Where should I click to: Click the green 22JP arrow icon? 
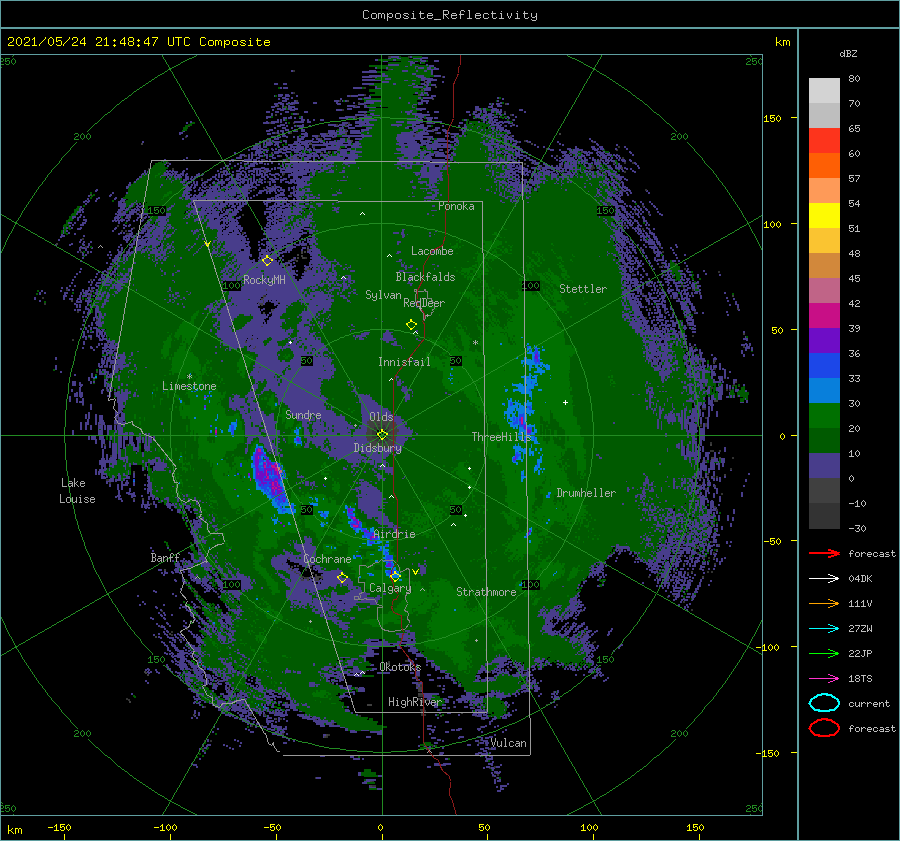[x=824, y=653]
